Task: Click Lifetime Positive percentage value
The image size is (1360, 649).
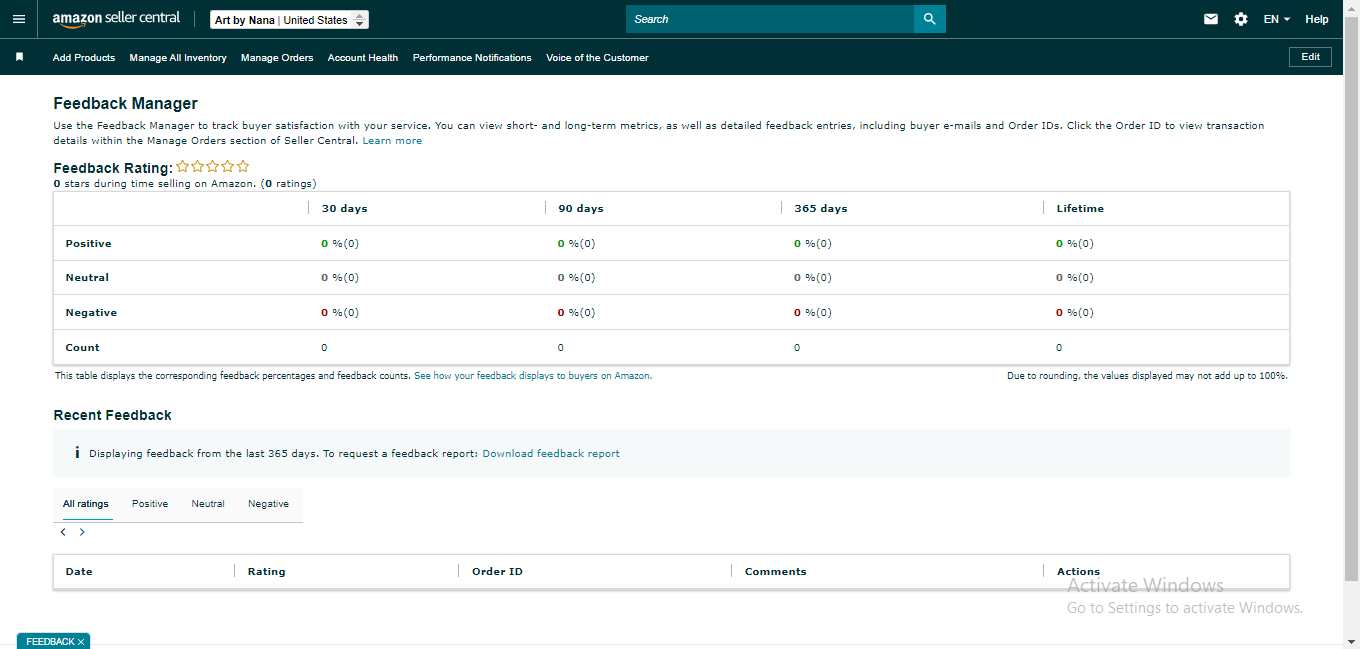Action: [x=1075, y=244]
